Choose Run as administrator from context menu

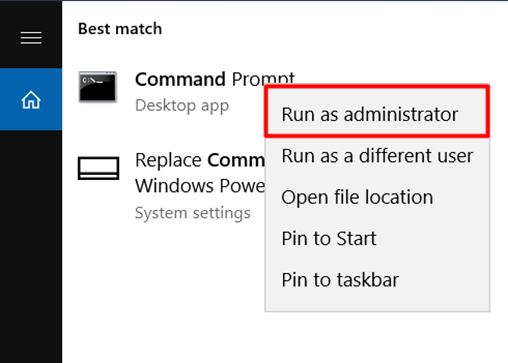370,114
